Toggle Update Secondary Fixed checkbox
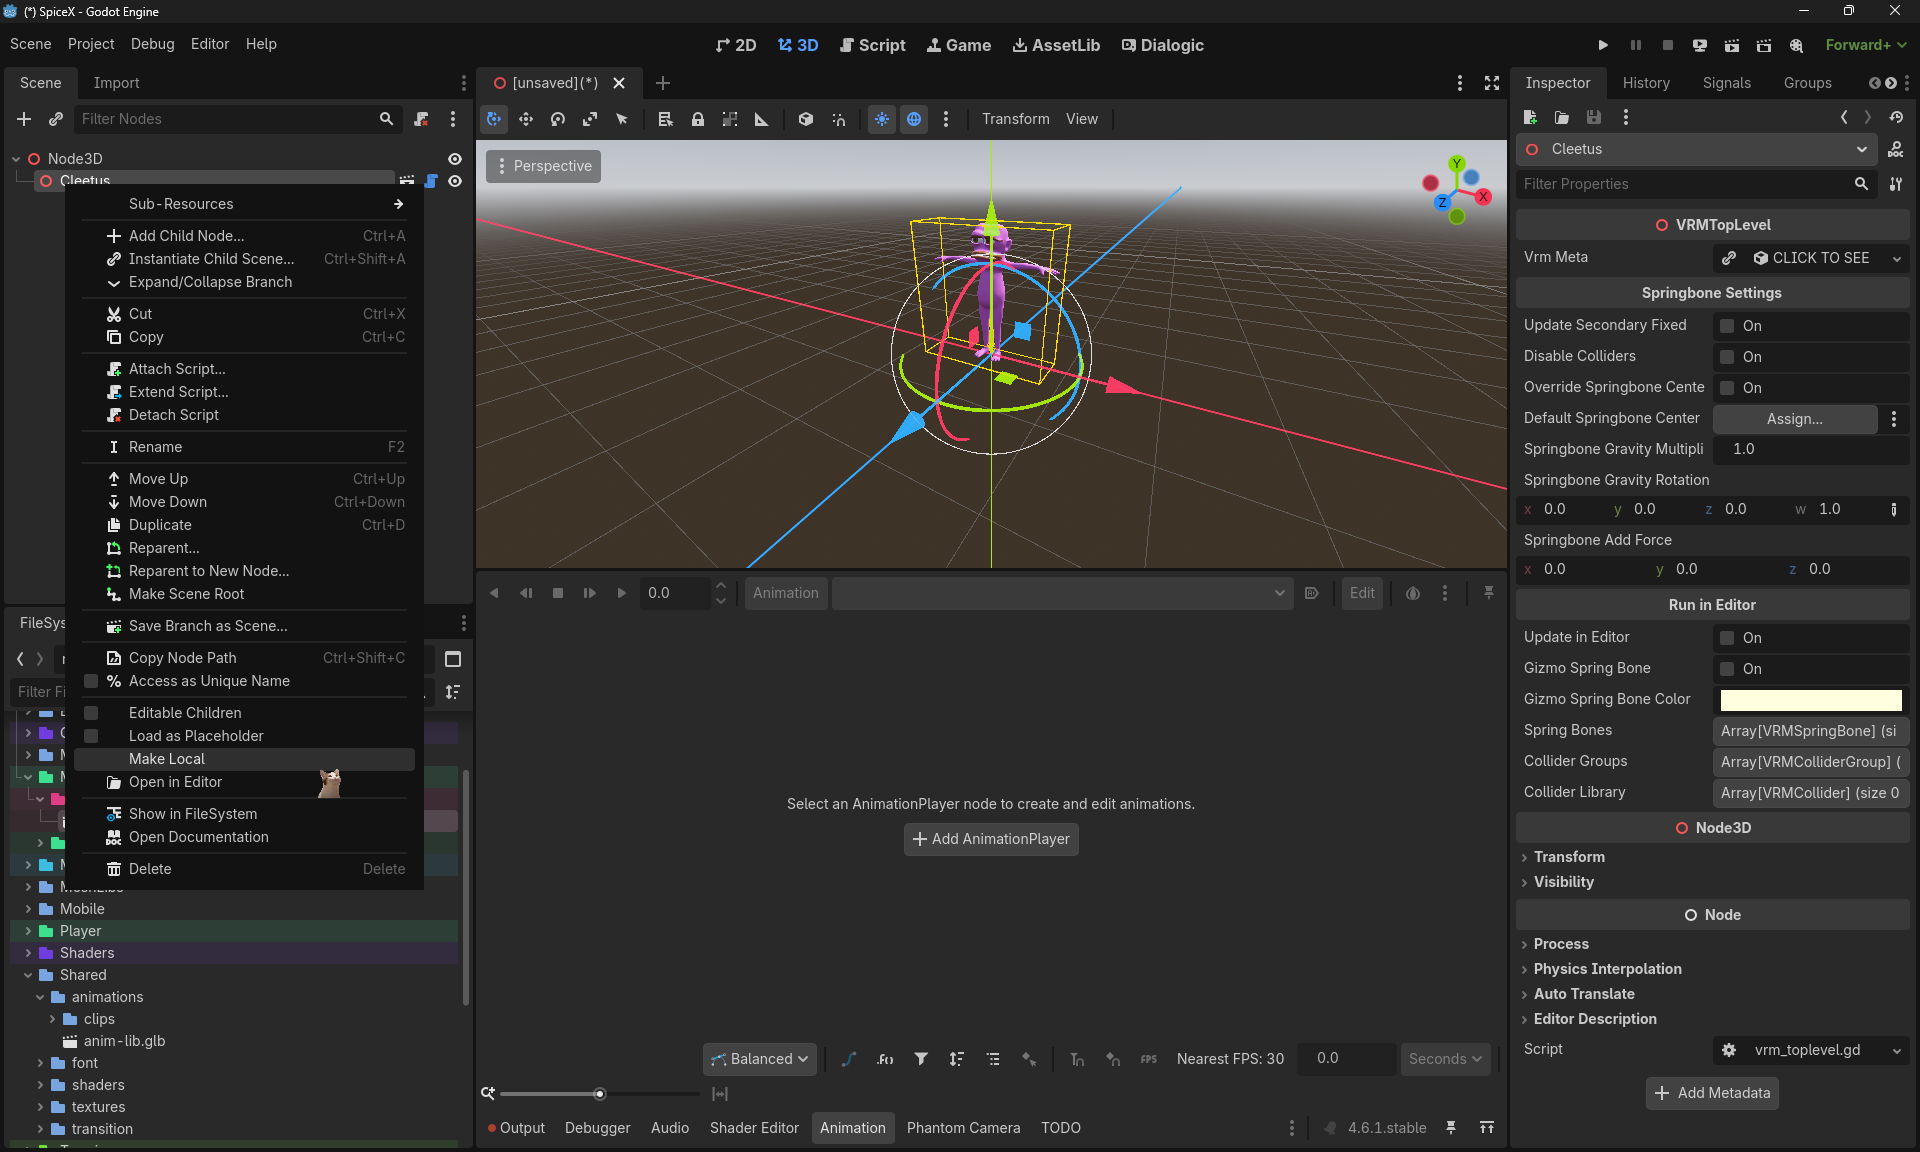Image resolution: width=1920 pixels, height=1152 pixels. [1727, 326]
